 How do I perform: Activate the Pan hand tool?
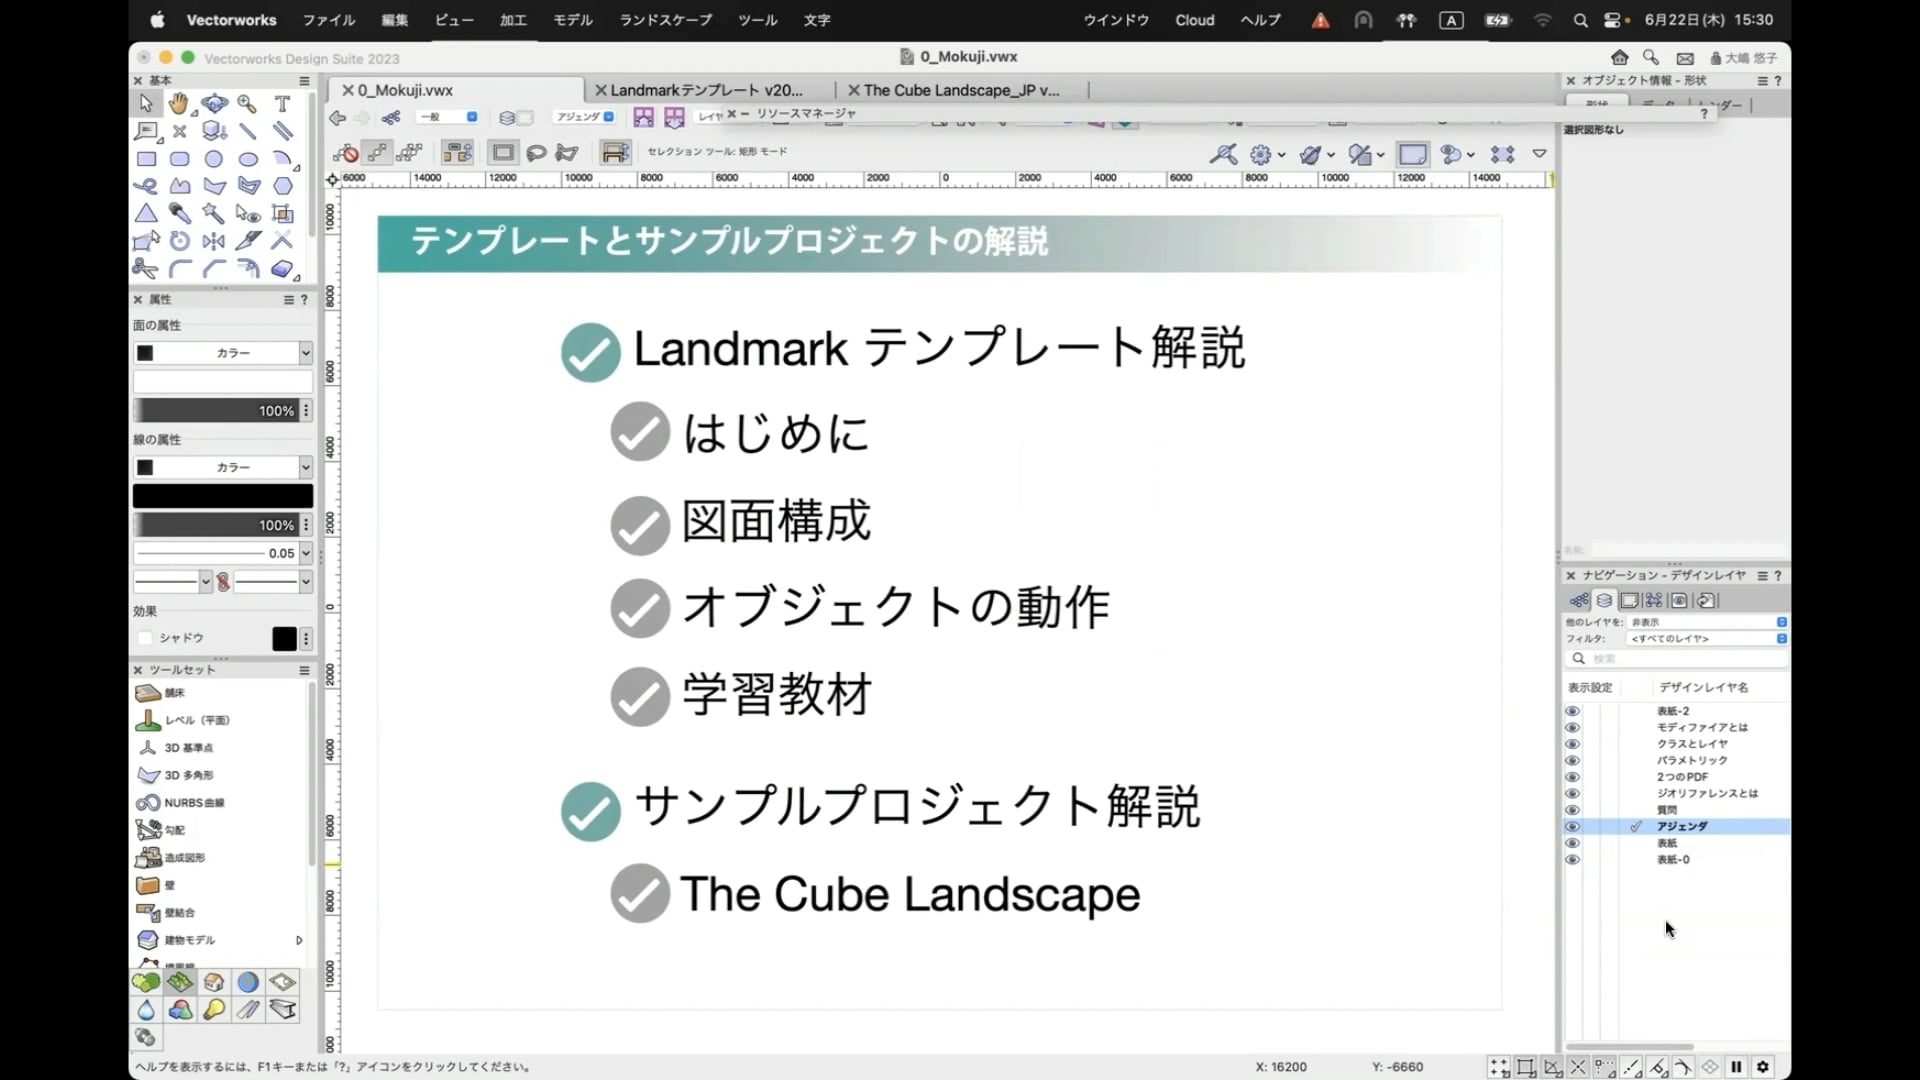(x=179, y=104)
